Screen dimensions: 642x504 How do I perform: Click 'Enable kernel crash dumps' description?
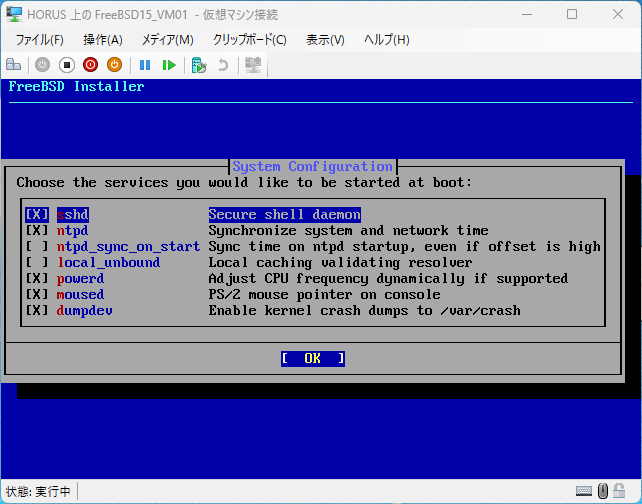point(364,310)
